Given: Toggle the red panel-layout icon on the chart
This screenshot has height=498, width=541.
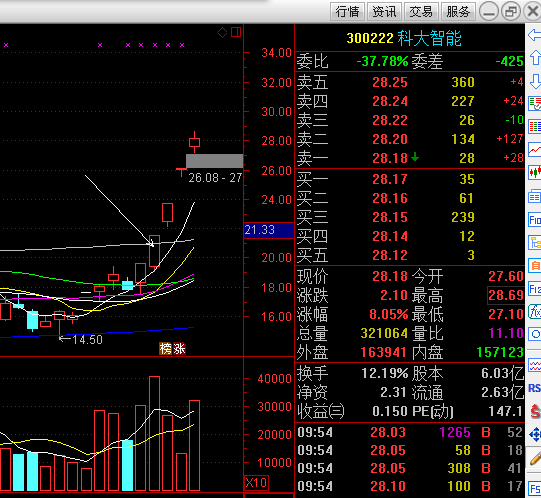Looking at the screenshot, I should (236, 32).
